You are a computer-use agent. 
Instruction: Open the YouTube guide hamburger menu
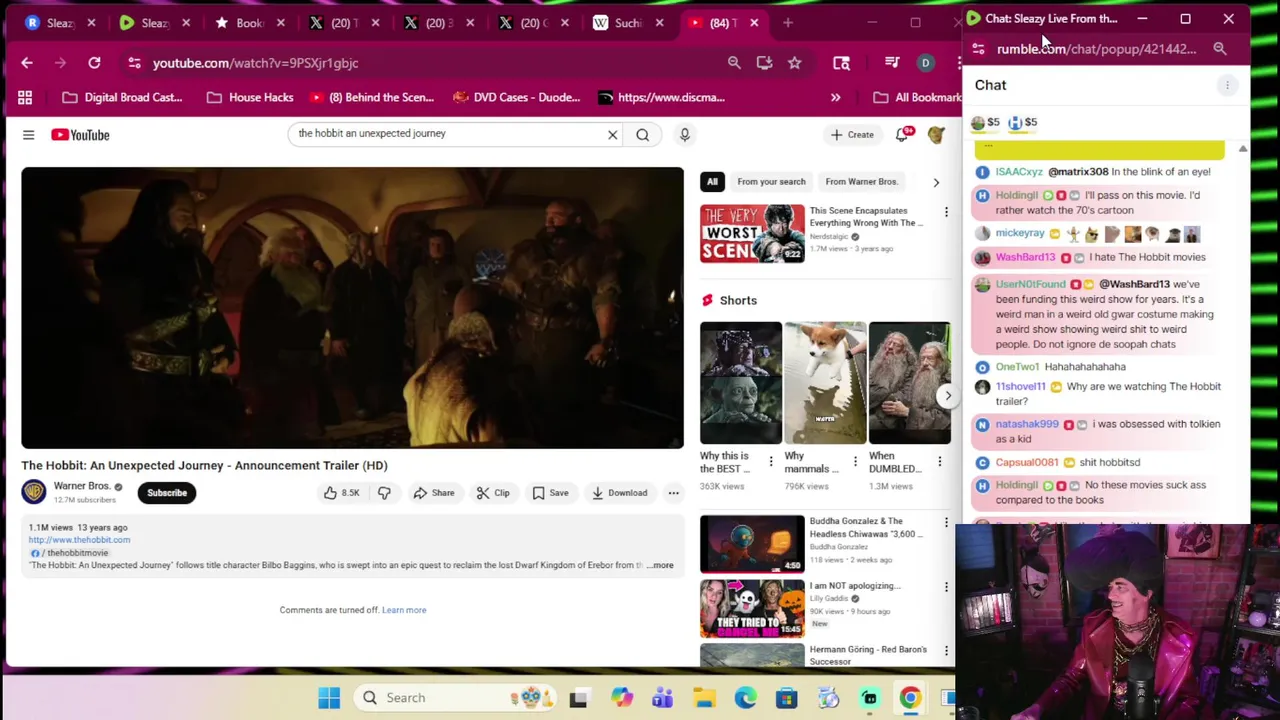(28, 135)
